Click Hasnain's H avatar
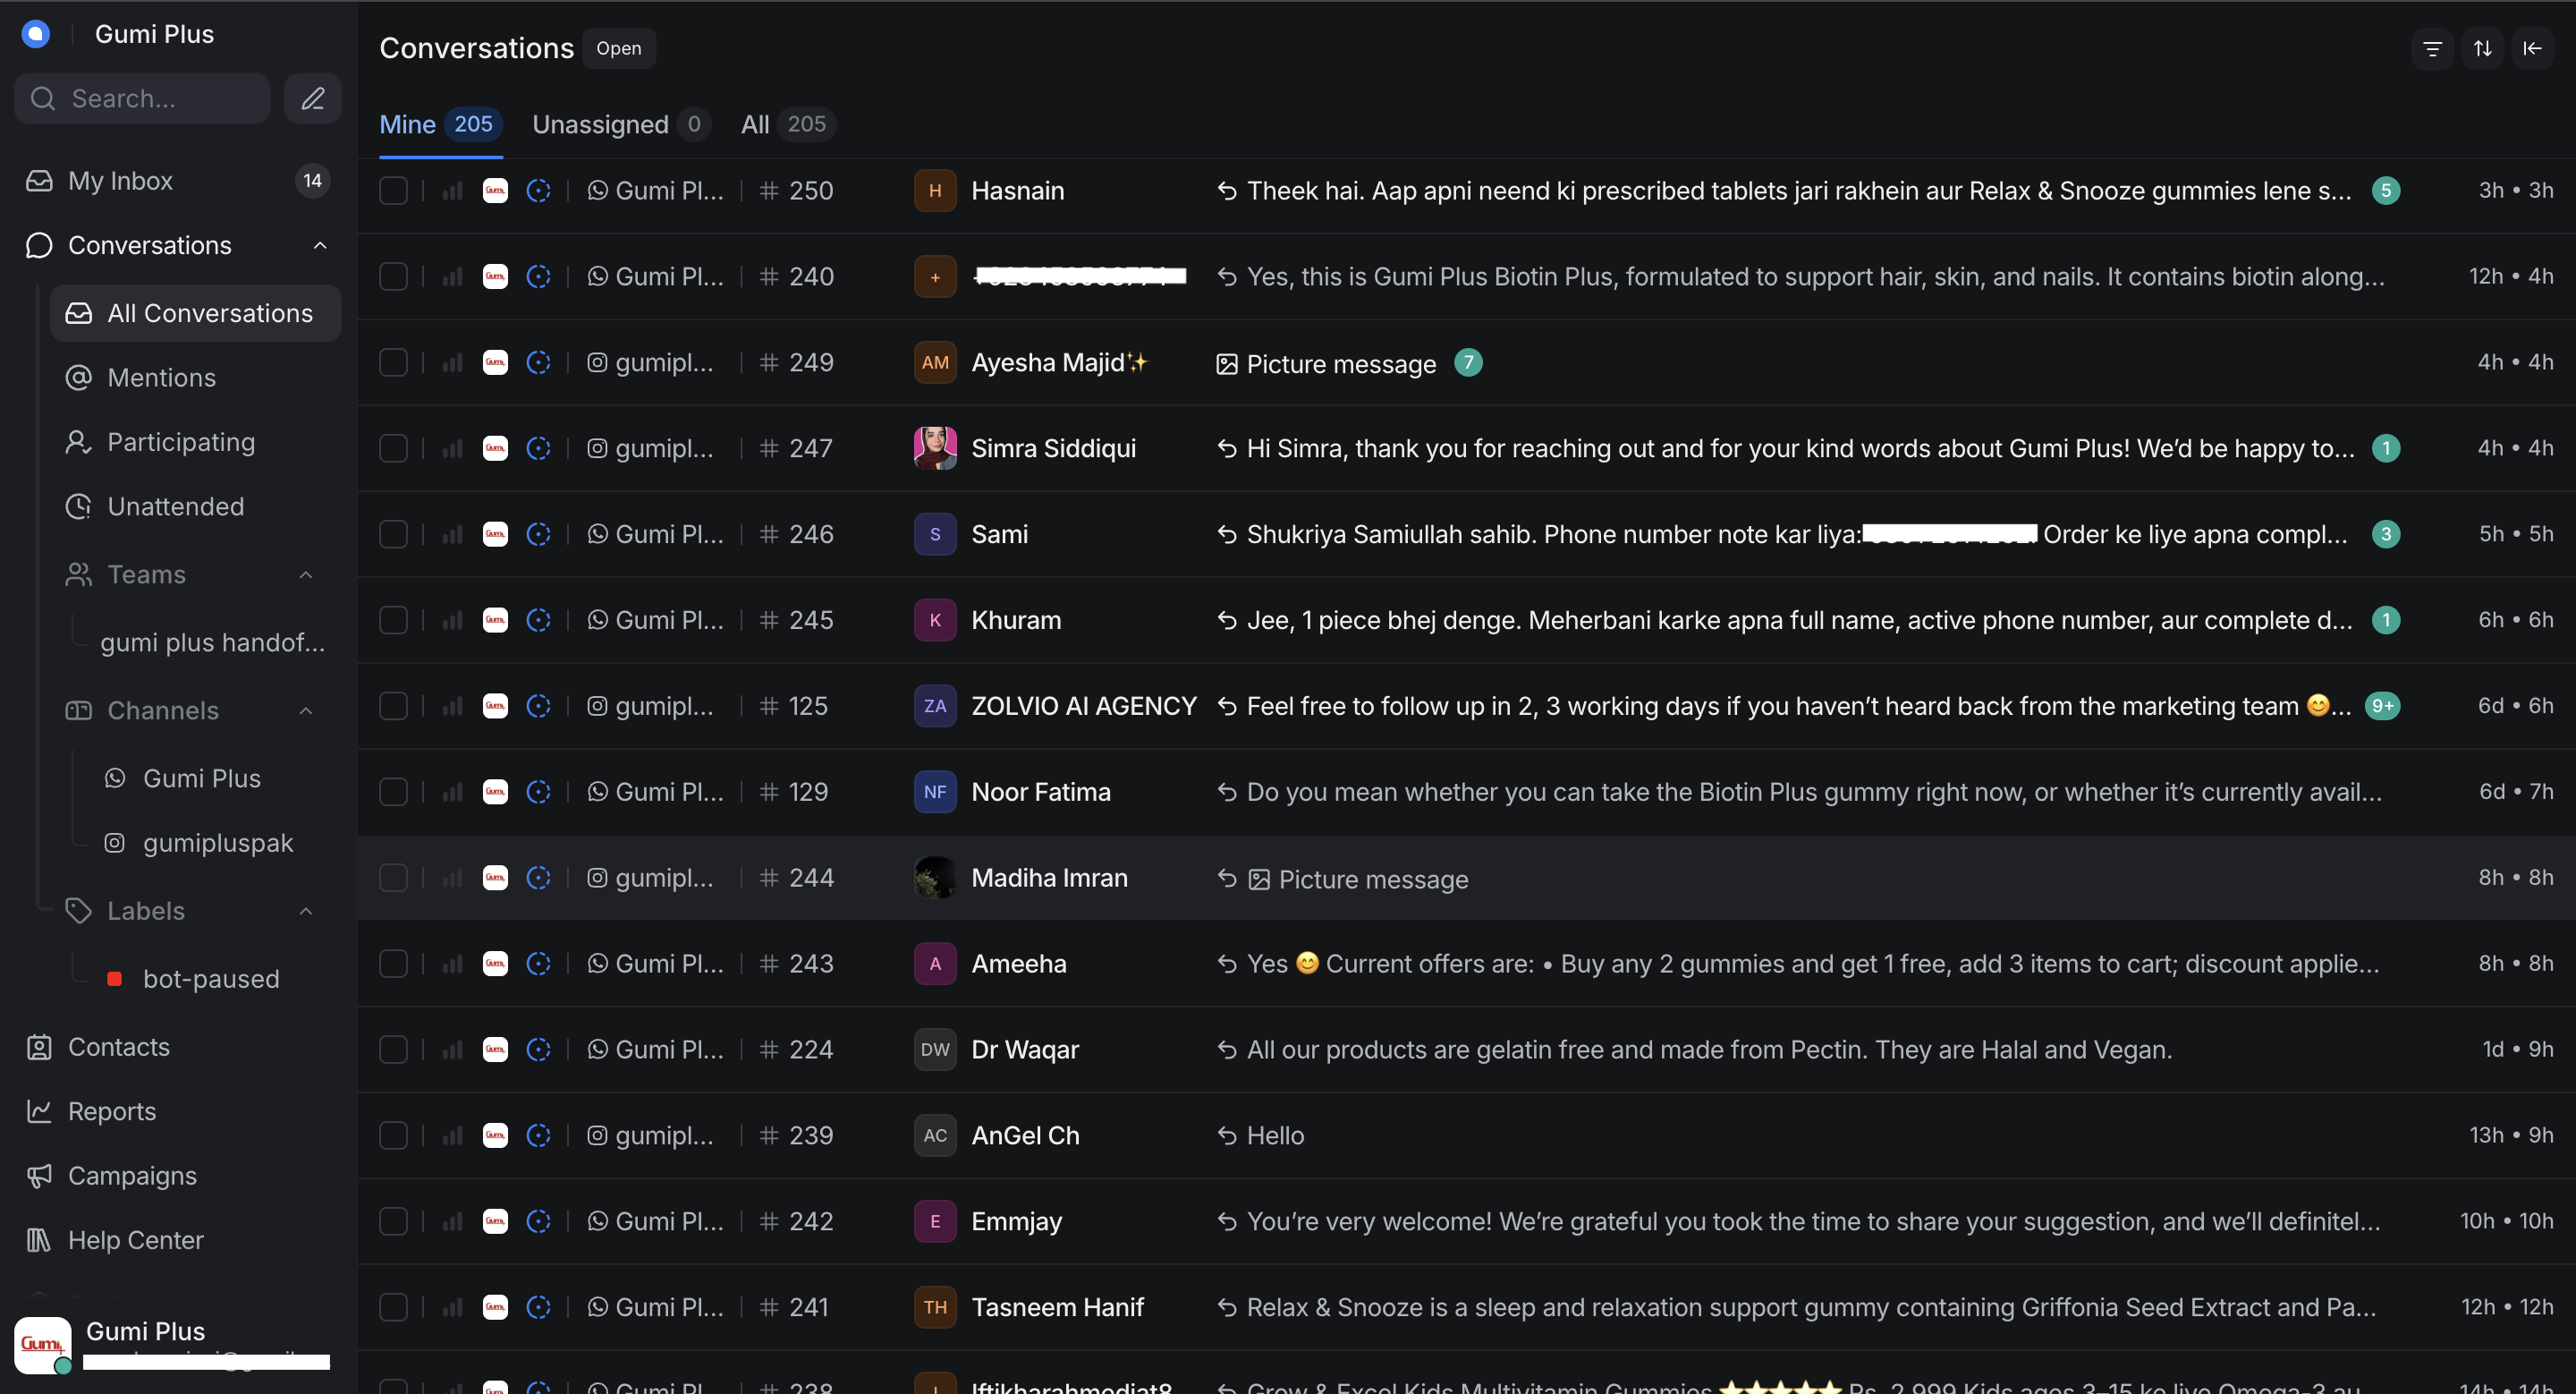This screenshot has height=1394, width=2576. click(x=935, y=190)
